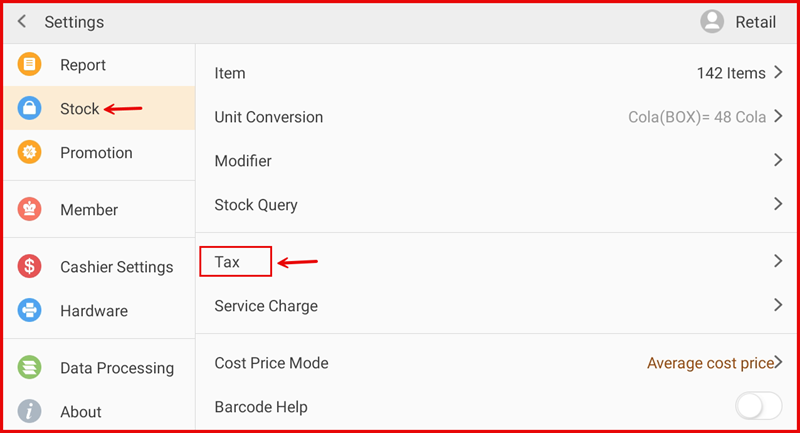Click the Retail user avatar icon

[712, 21]
